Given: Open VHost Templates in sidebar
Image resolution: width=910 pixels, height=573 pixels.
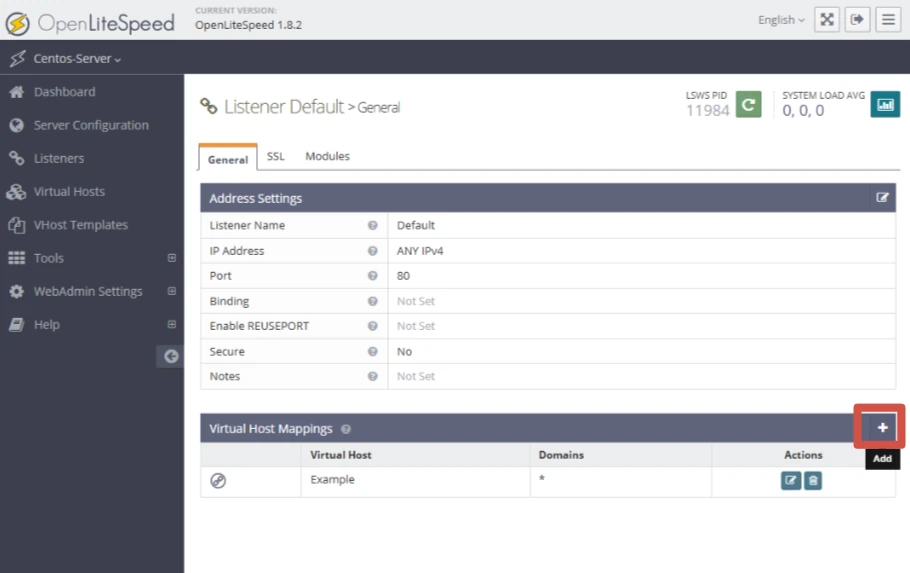Looking at the screenshot, I should point(81,225).
